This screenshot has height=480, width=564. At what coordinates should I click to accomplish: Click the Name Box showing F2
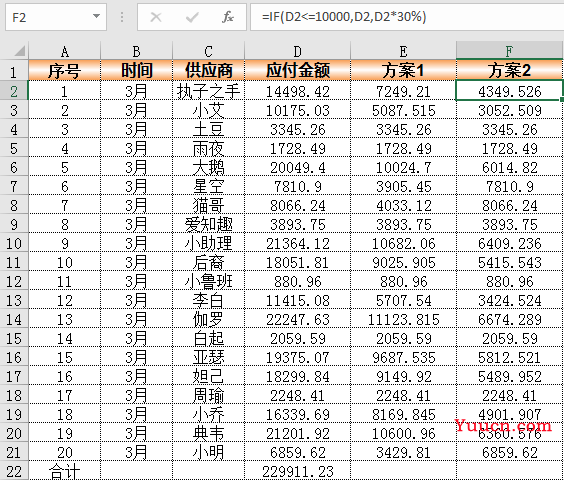[x=56, y=17]
